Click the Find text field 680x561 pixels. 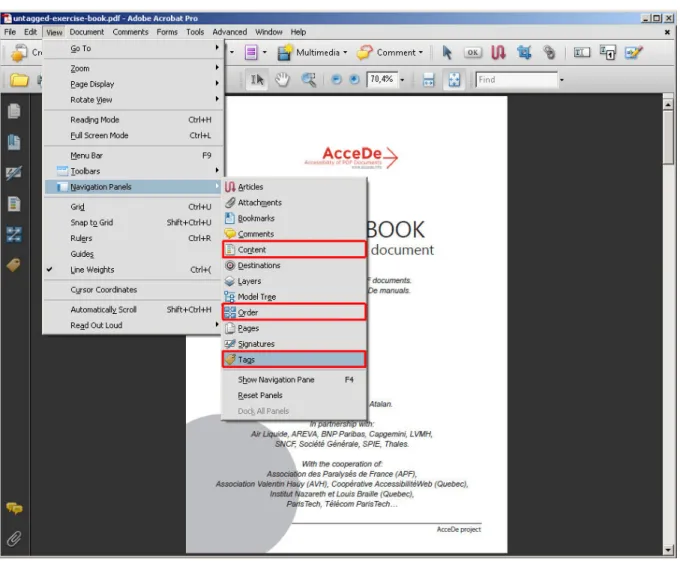pyautogui.click(x=517, y=80)
